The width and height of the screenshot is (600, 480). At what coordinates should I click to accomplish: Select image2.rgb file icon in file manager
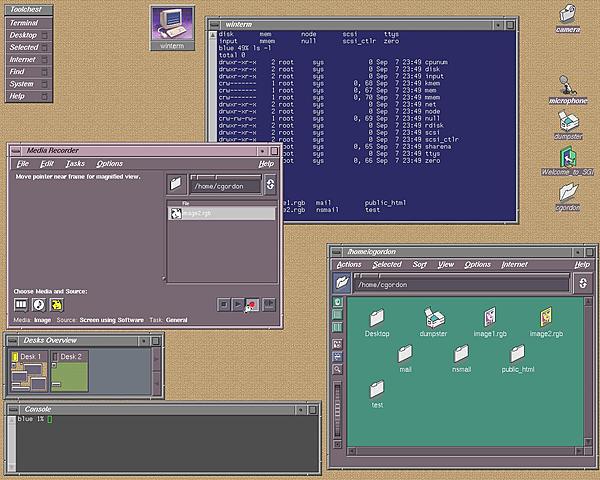point(546,322)
